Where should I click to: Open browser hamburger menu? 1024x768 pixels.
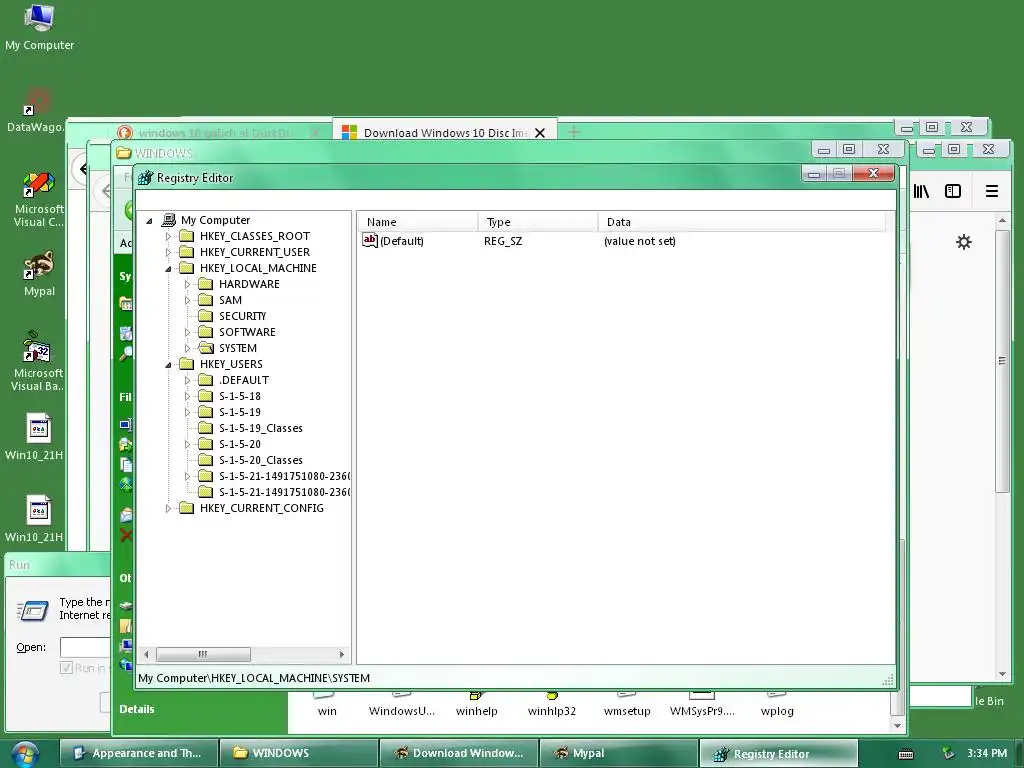tap(991, 191)
